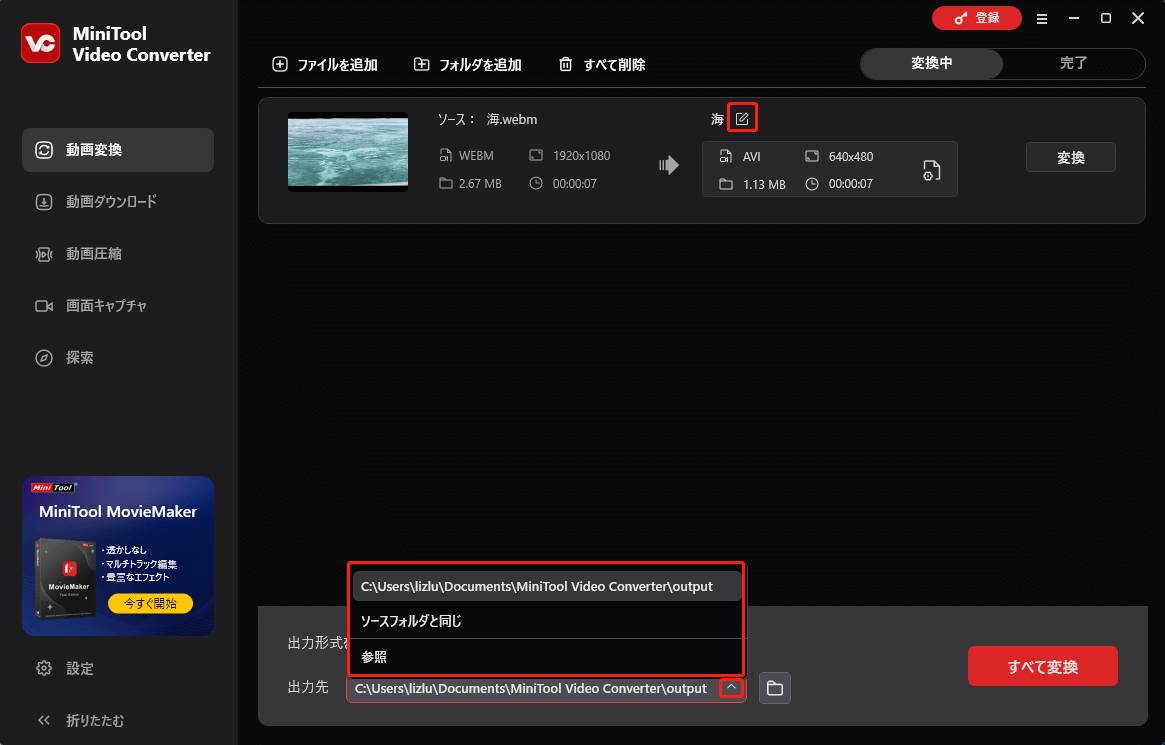Click フォルダを追加 to add a folder
This screenshot has width=1165, height=745.
(467, 65)
